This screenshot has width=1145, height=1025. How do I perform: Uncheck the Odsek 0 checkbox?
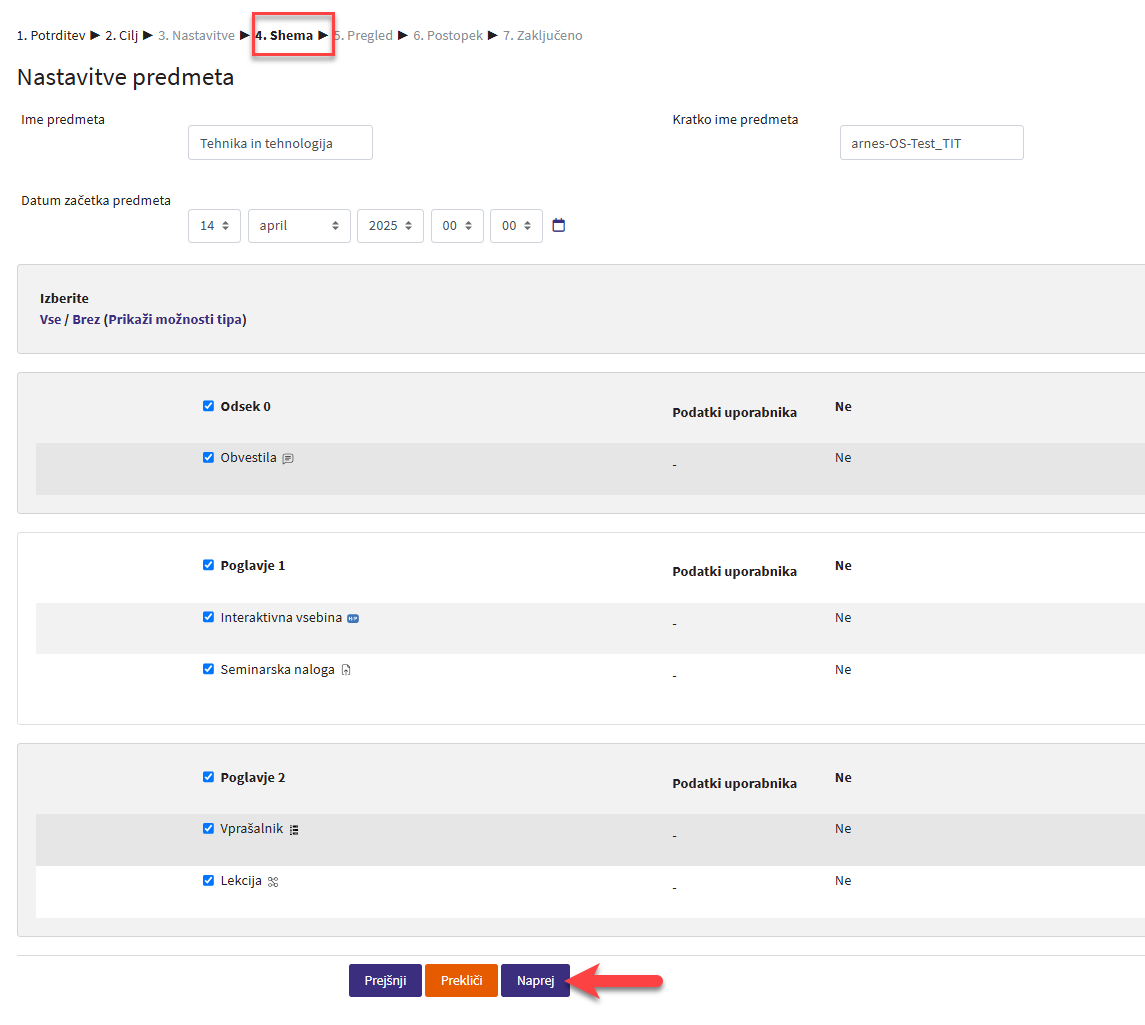(208, 406)
